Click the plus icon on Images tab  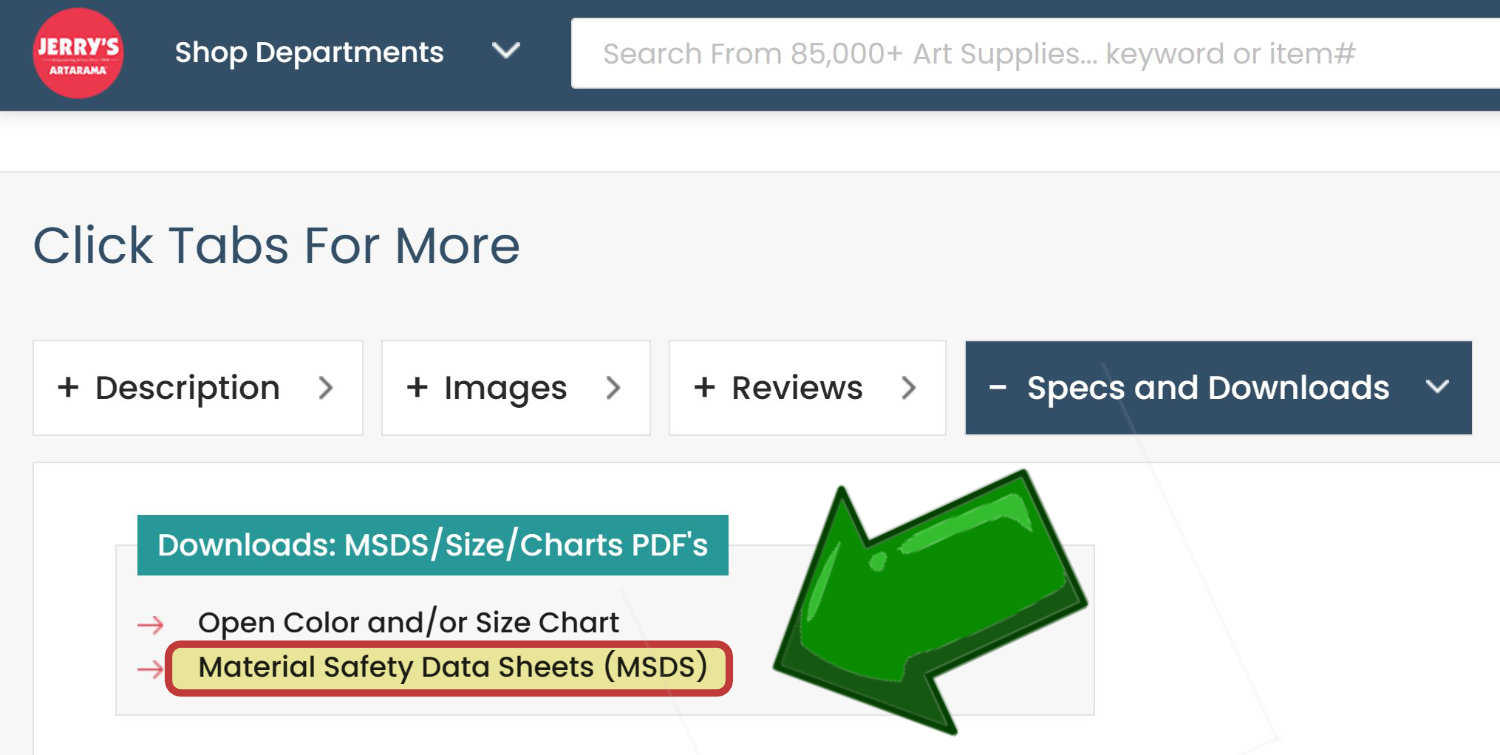coord(417,388)
